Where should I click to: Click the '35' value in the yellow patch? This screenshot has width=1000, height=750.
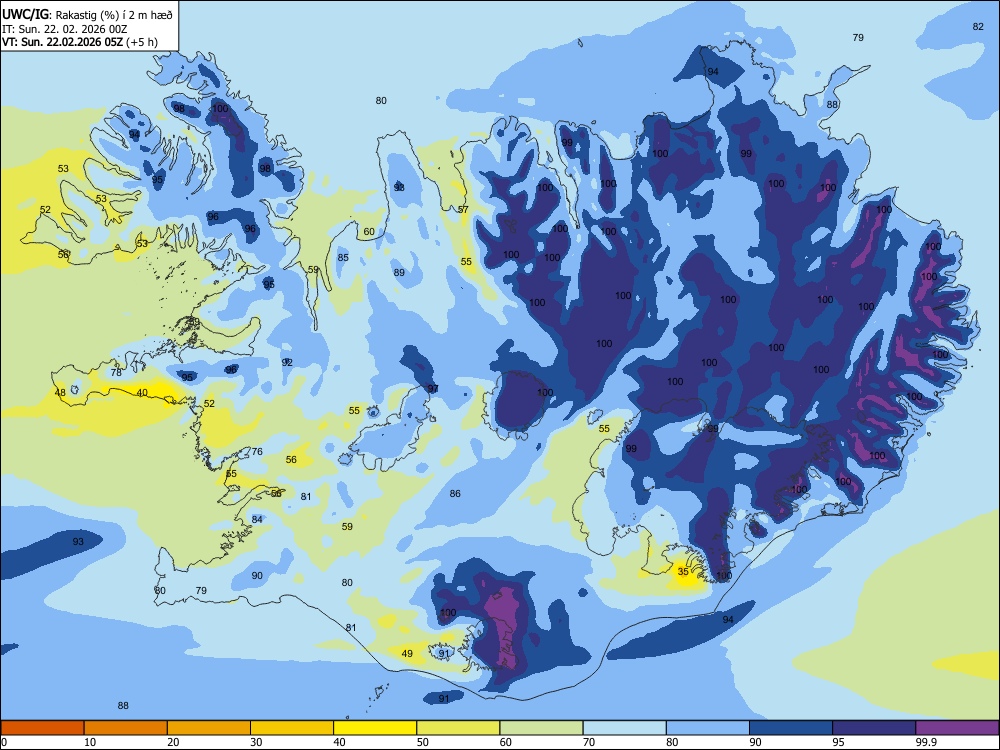(683, 571)
